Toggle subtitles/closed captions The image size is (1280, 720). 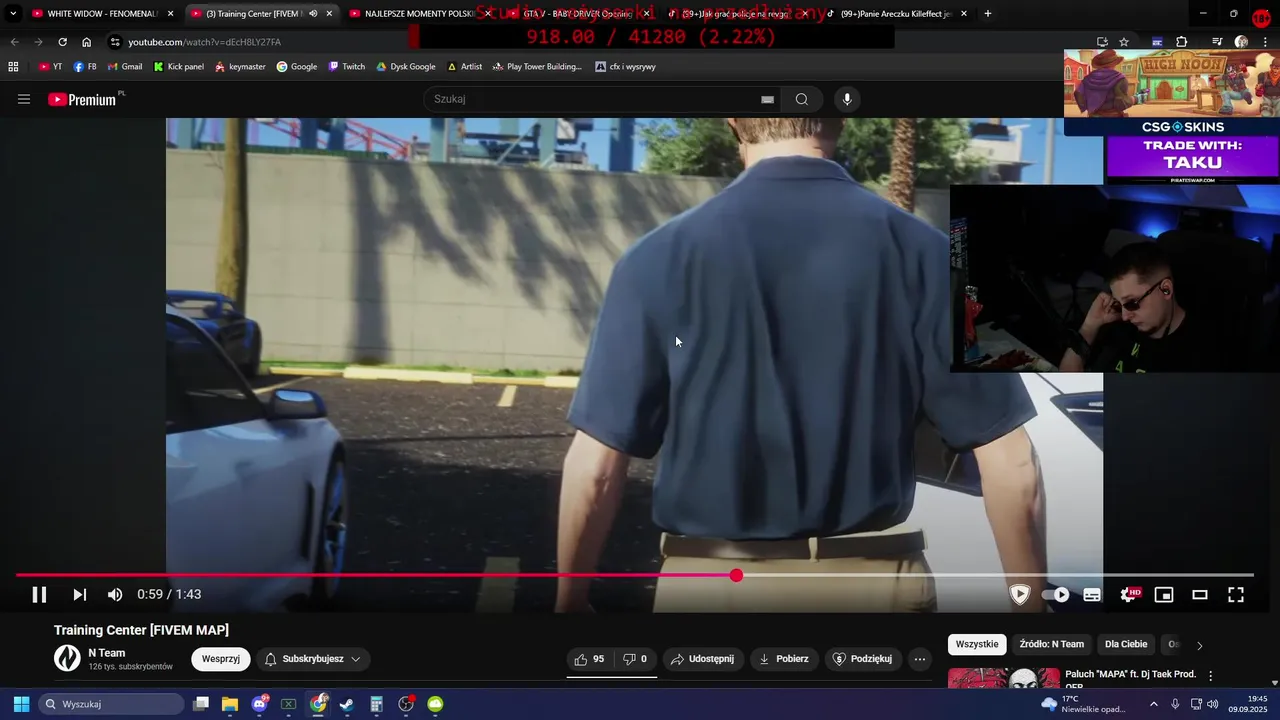[x=1092, y=594]
